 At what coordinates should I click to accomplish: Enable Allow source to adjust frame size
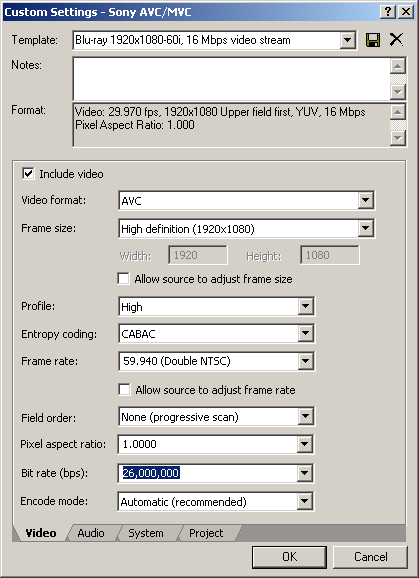[x=123, y=279]
